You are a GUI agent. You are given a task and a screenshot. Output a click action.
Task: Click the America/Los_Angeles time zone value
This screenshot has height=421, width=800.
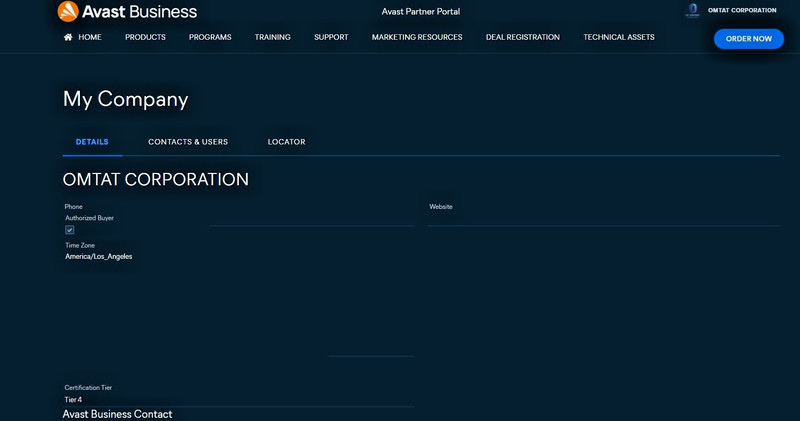(98, 257)
